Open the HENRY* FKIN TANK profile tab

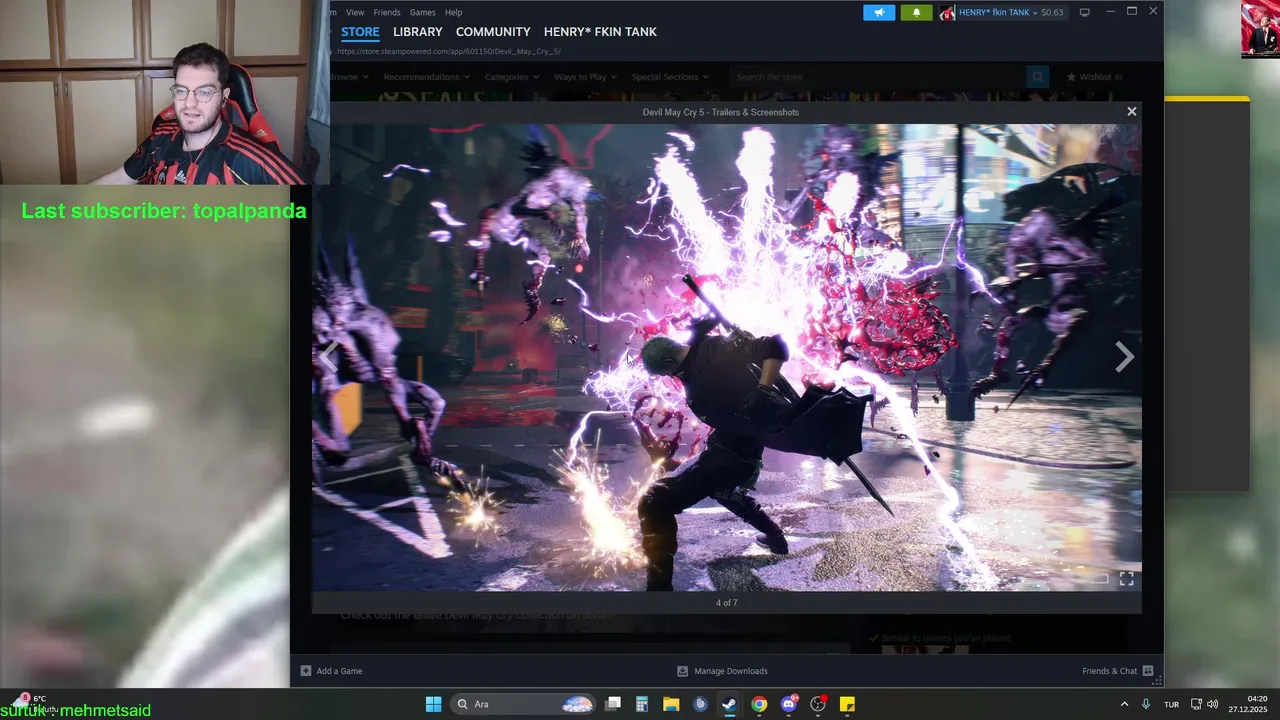(x=600, y=32)
